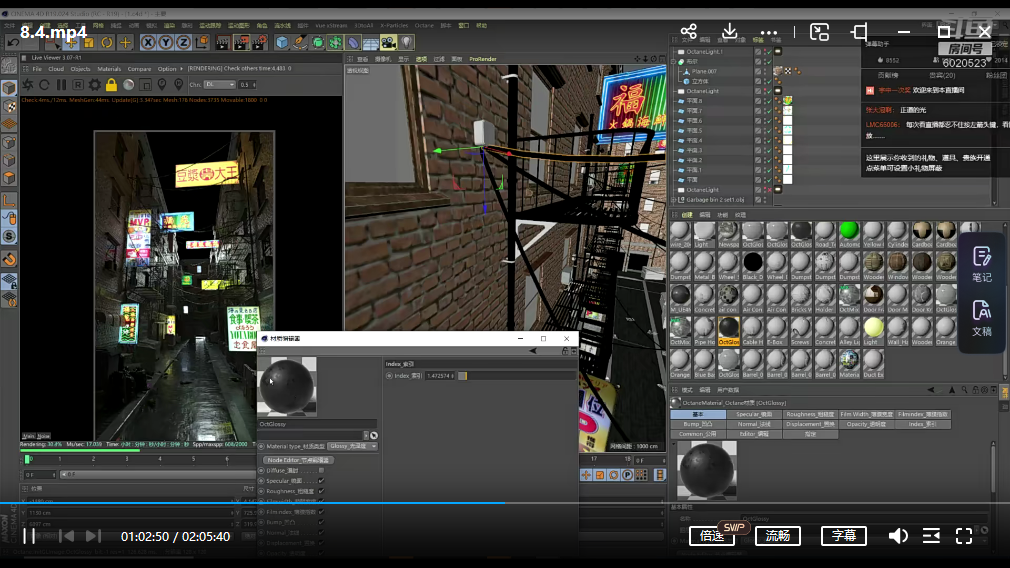Open the 流畅 video quality selector

tap(777, 536)
